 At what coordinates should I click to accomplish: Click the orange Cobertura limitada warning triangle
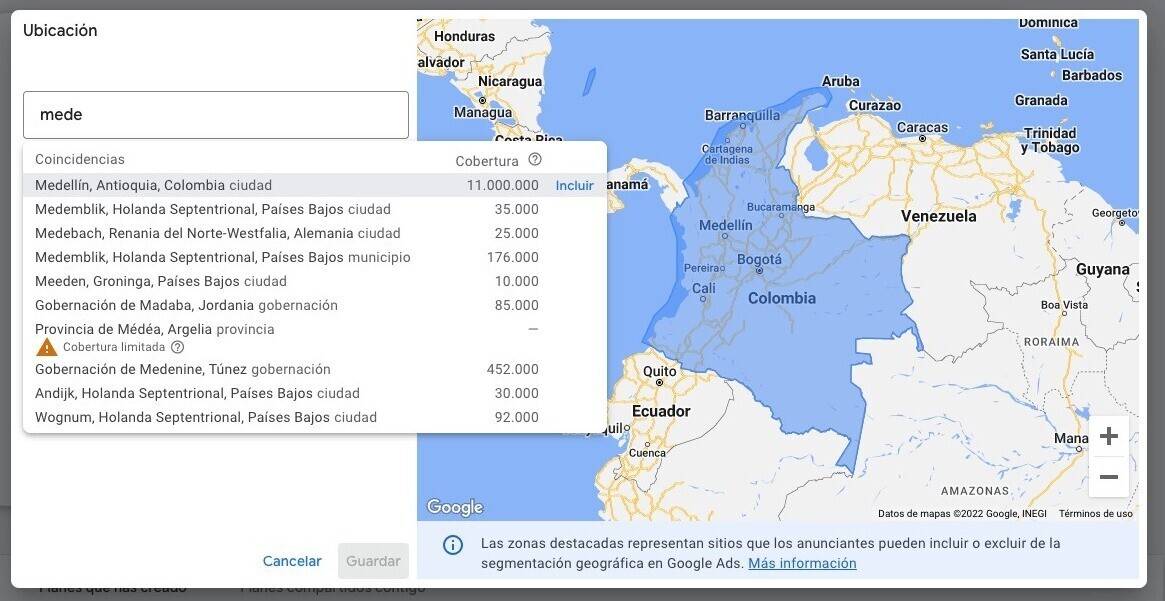pos(47,347)
